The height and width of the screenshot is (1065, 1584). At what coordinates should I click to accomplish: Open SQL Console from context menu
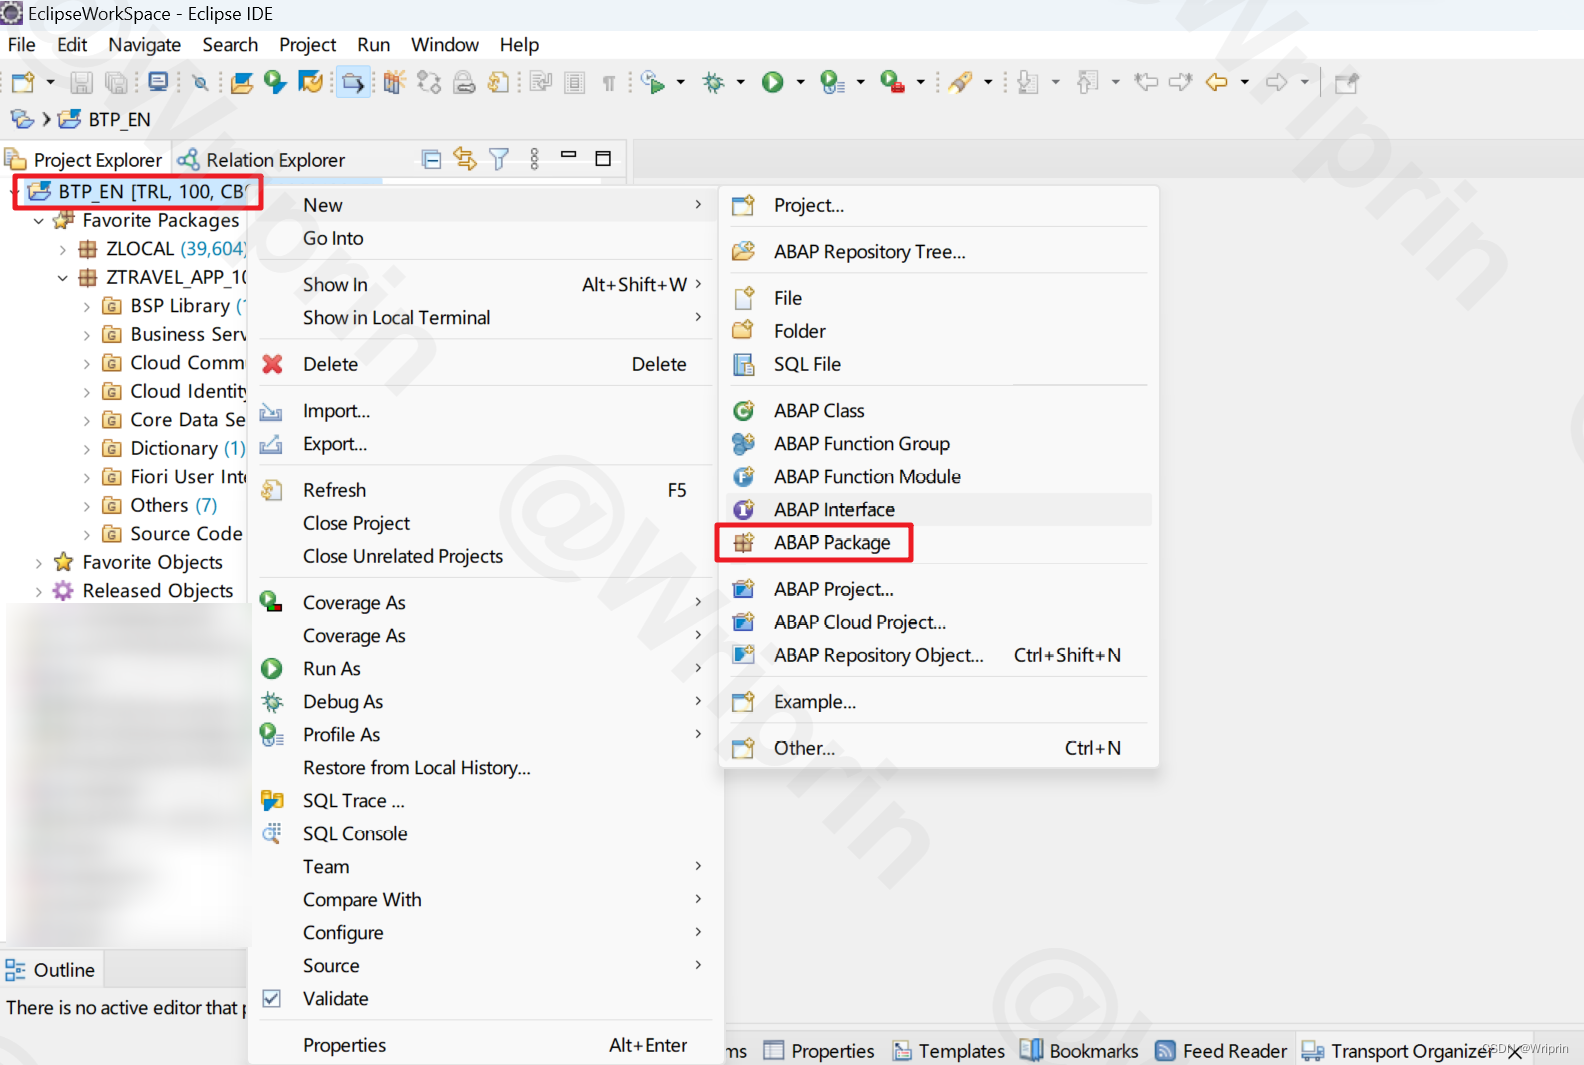click(355, 834)
